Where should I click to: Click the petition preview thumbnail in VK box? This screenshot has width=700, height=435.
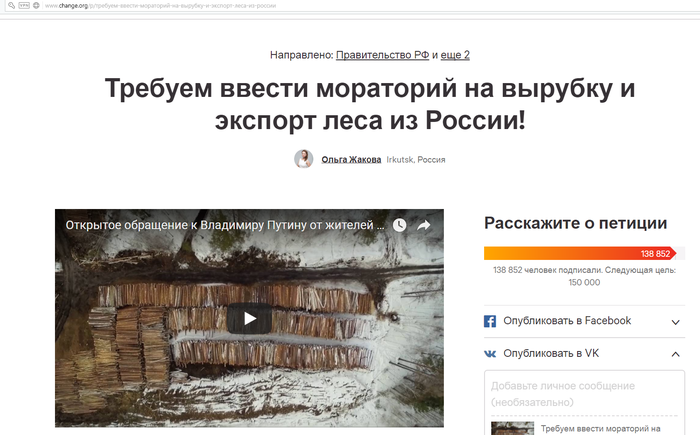pos(512,428)
